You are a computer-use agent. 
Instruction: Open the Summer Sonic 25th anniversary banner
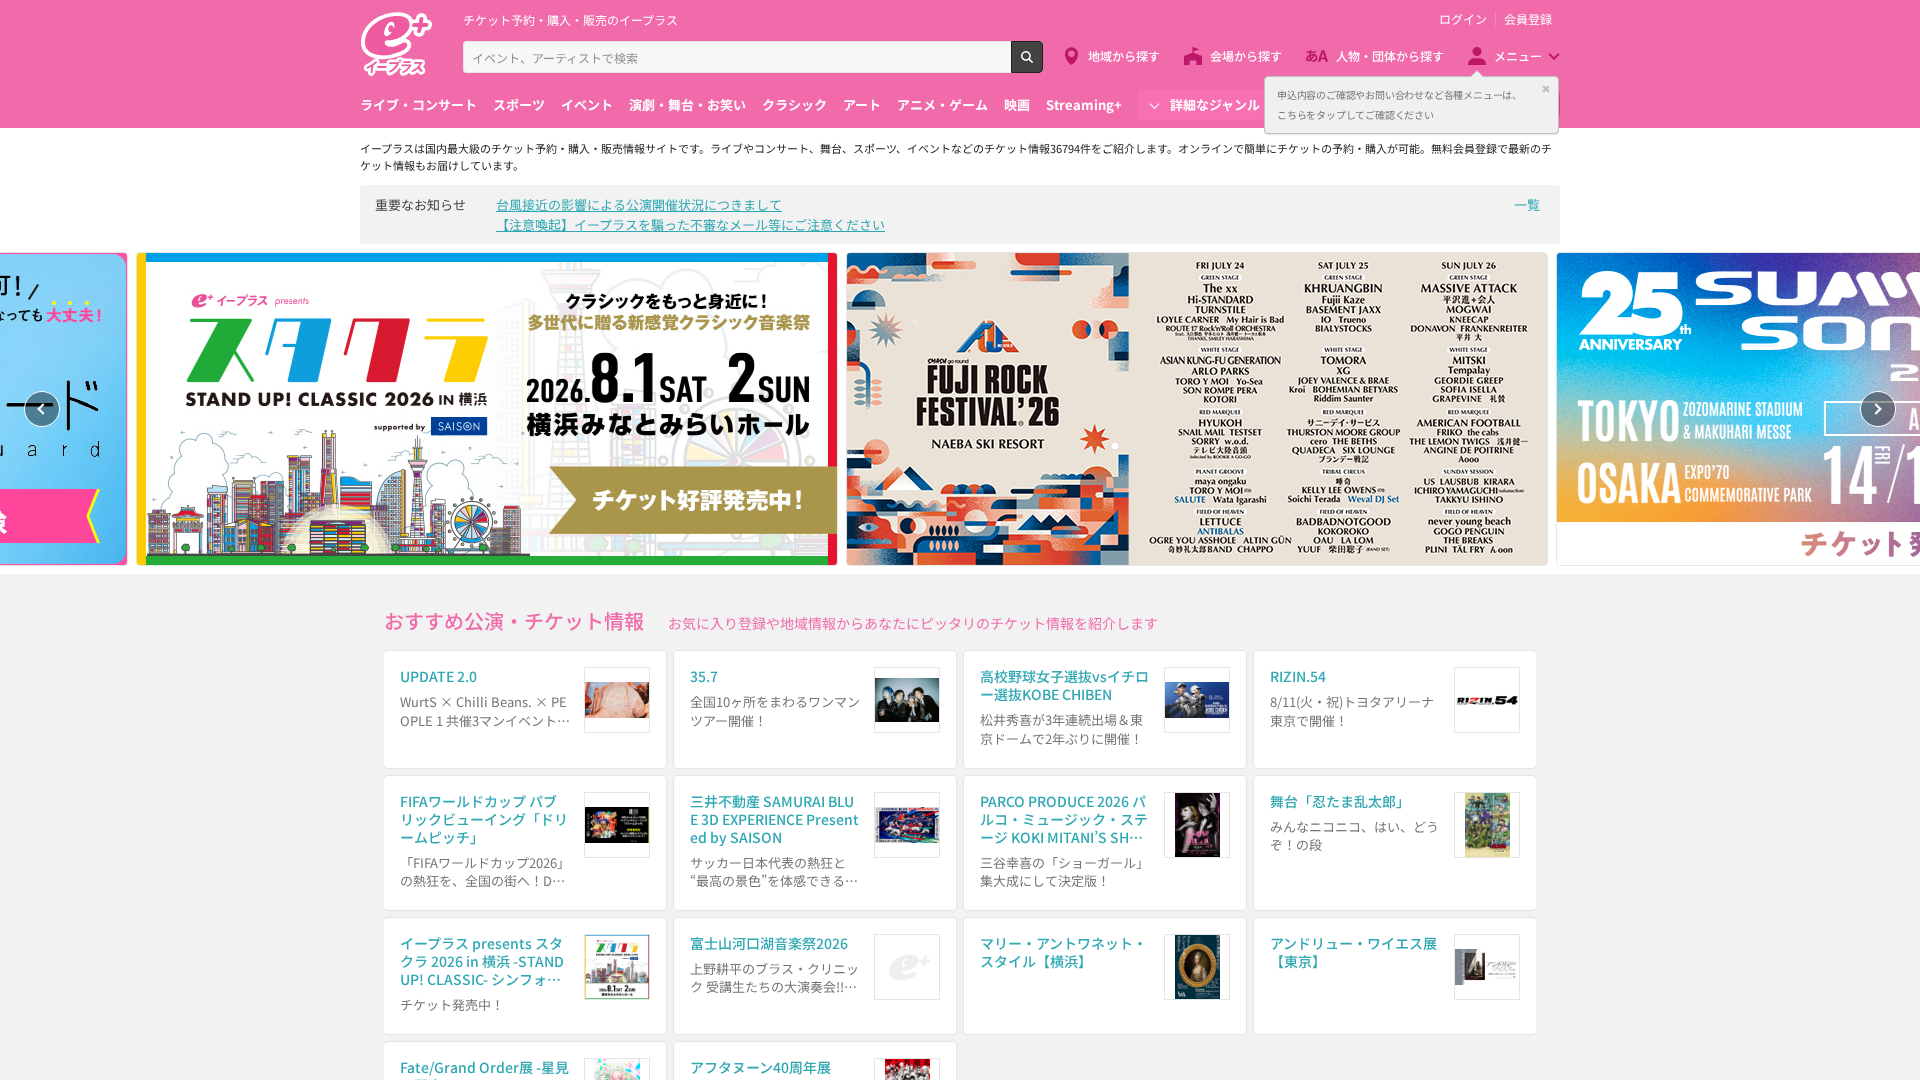(1738, 409)
